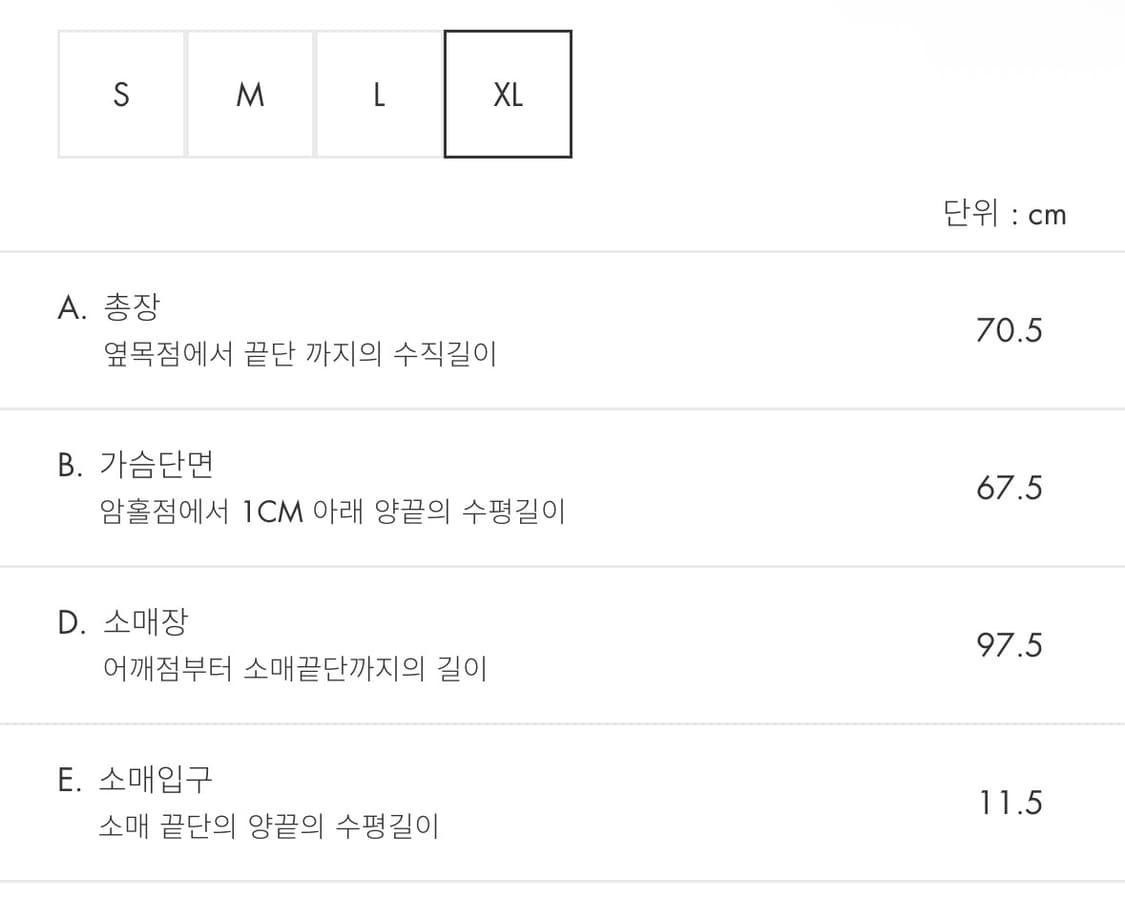Screen dimensions: 1125x901
Task: Click the 70.5 total length value
Action: pyautogui.click(x=1009, y=330)
